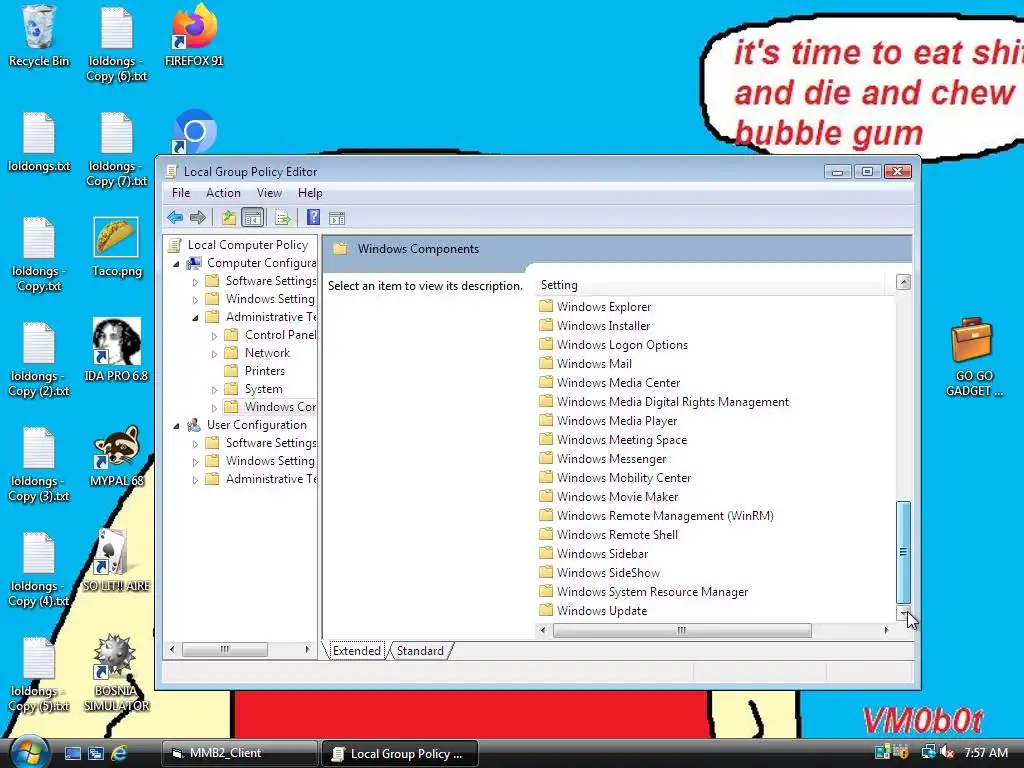Select loldongs - Copy (3).txt file icon
This screenshot has width=1024, height=768.
pos(39,464)
